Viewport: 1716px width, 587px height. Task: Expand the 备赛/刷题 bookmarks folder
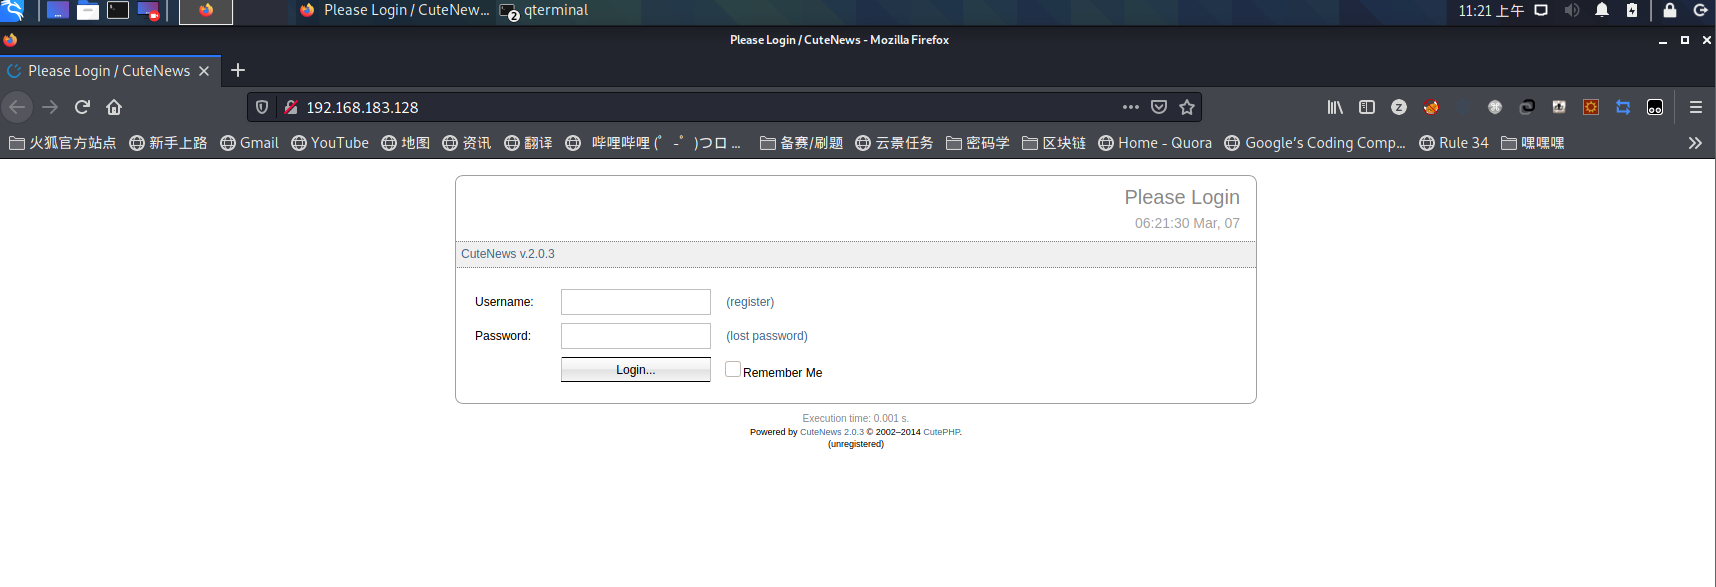pos(801,143)
